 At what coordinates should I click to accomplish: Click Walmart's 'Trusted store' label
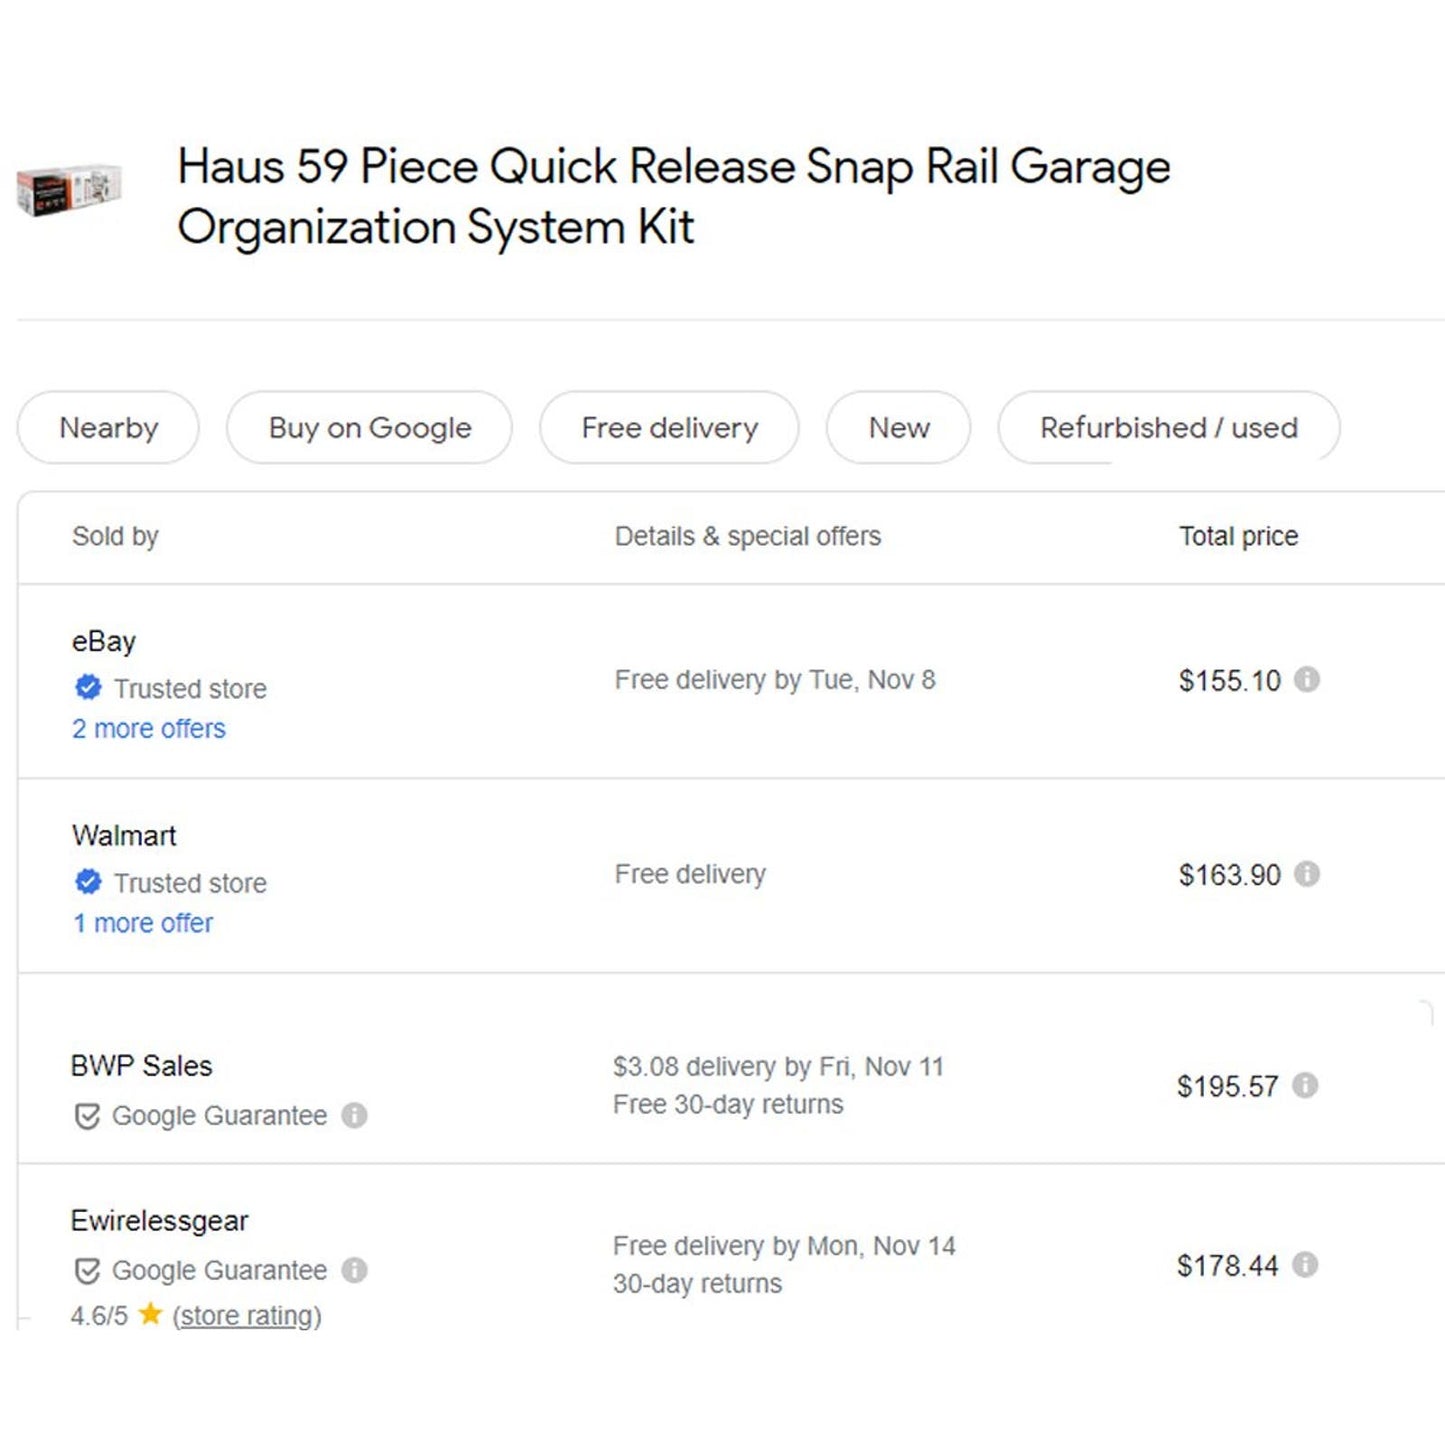(190, 883)
